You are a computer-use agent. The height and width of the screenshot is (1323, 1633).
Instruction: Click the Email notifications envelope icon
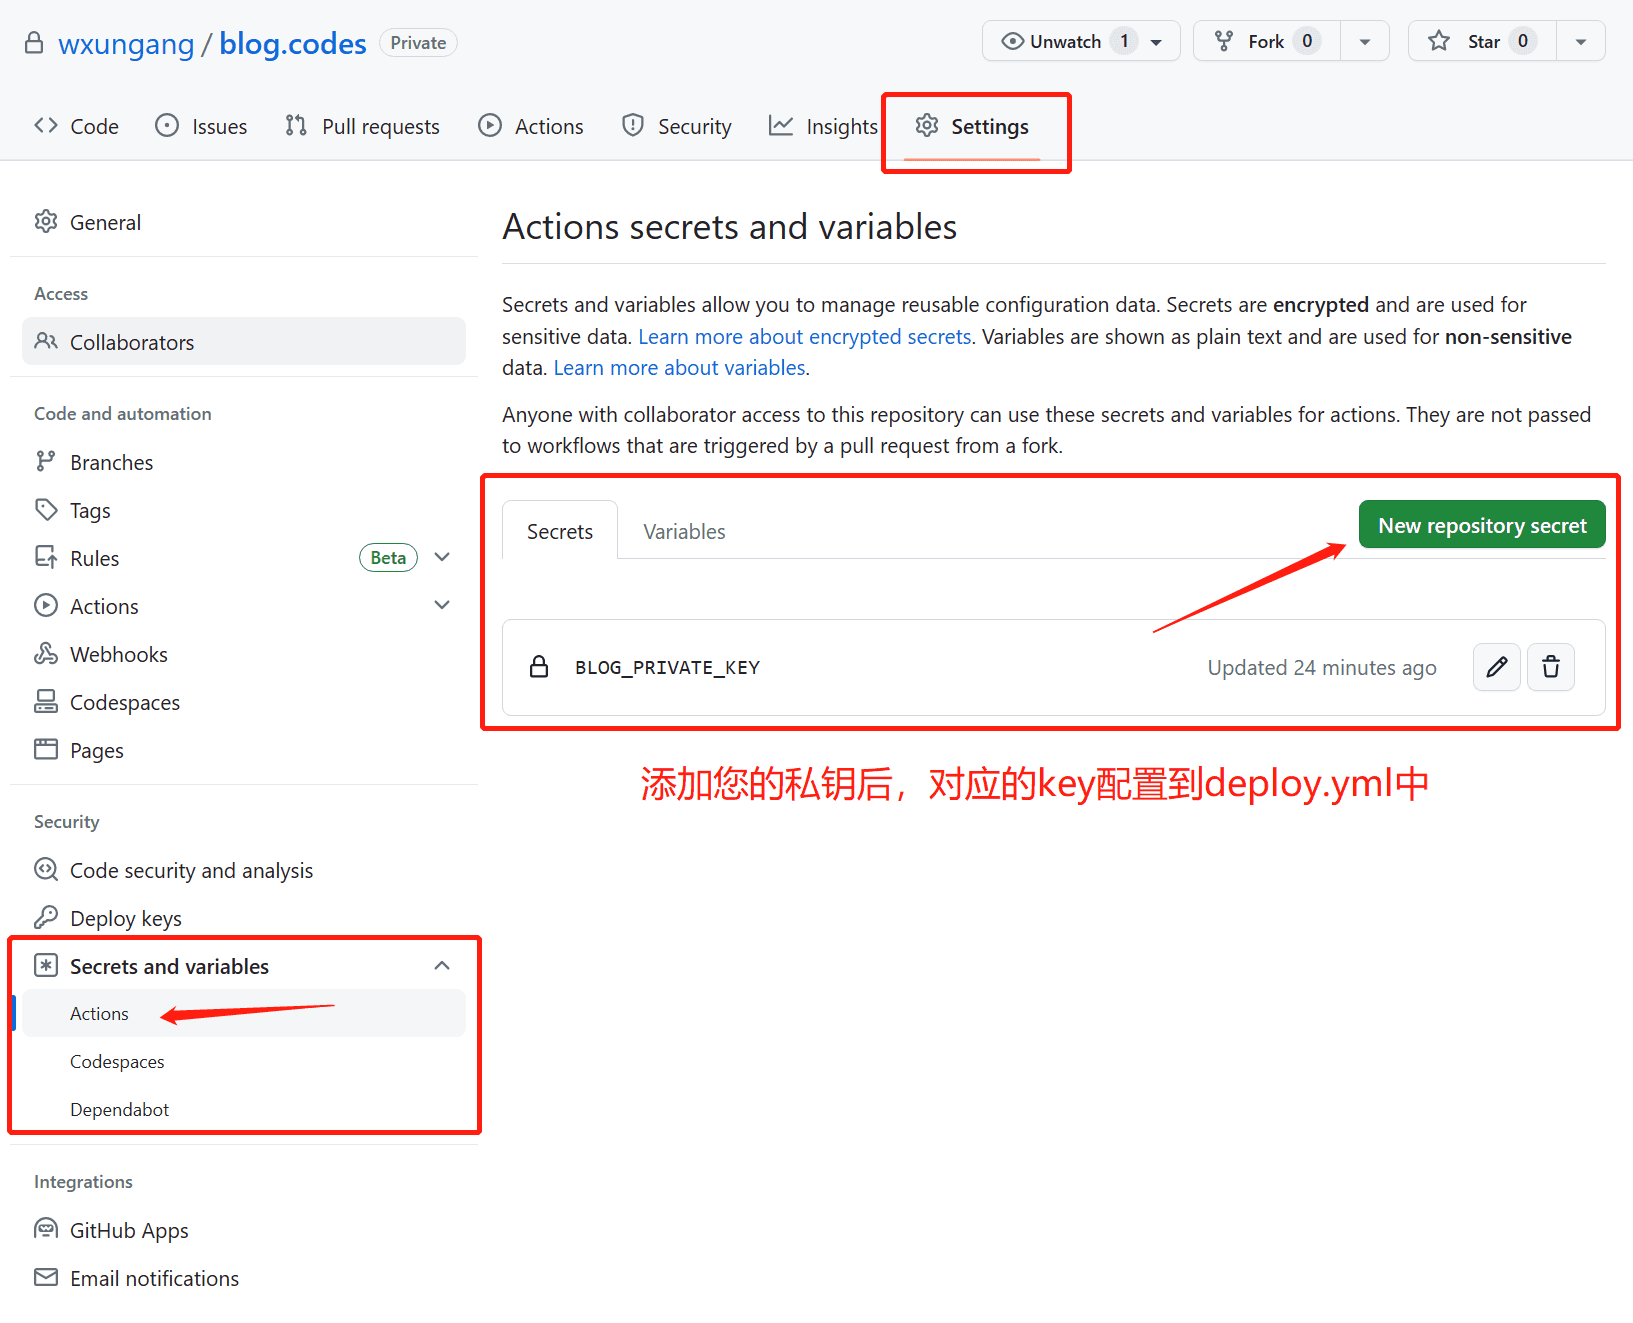coord(46,1277)
